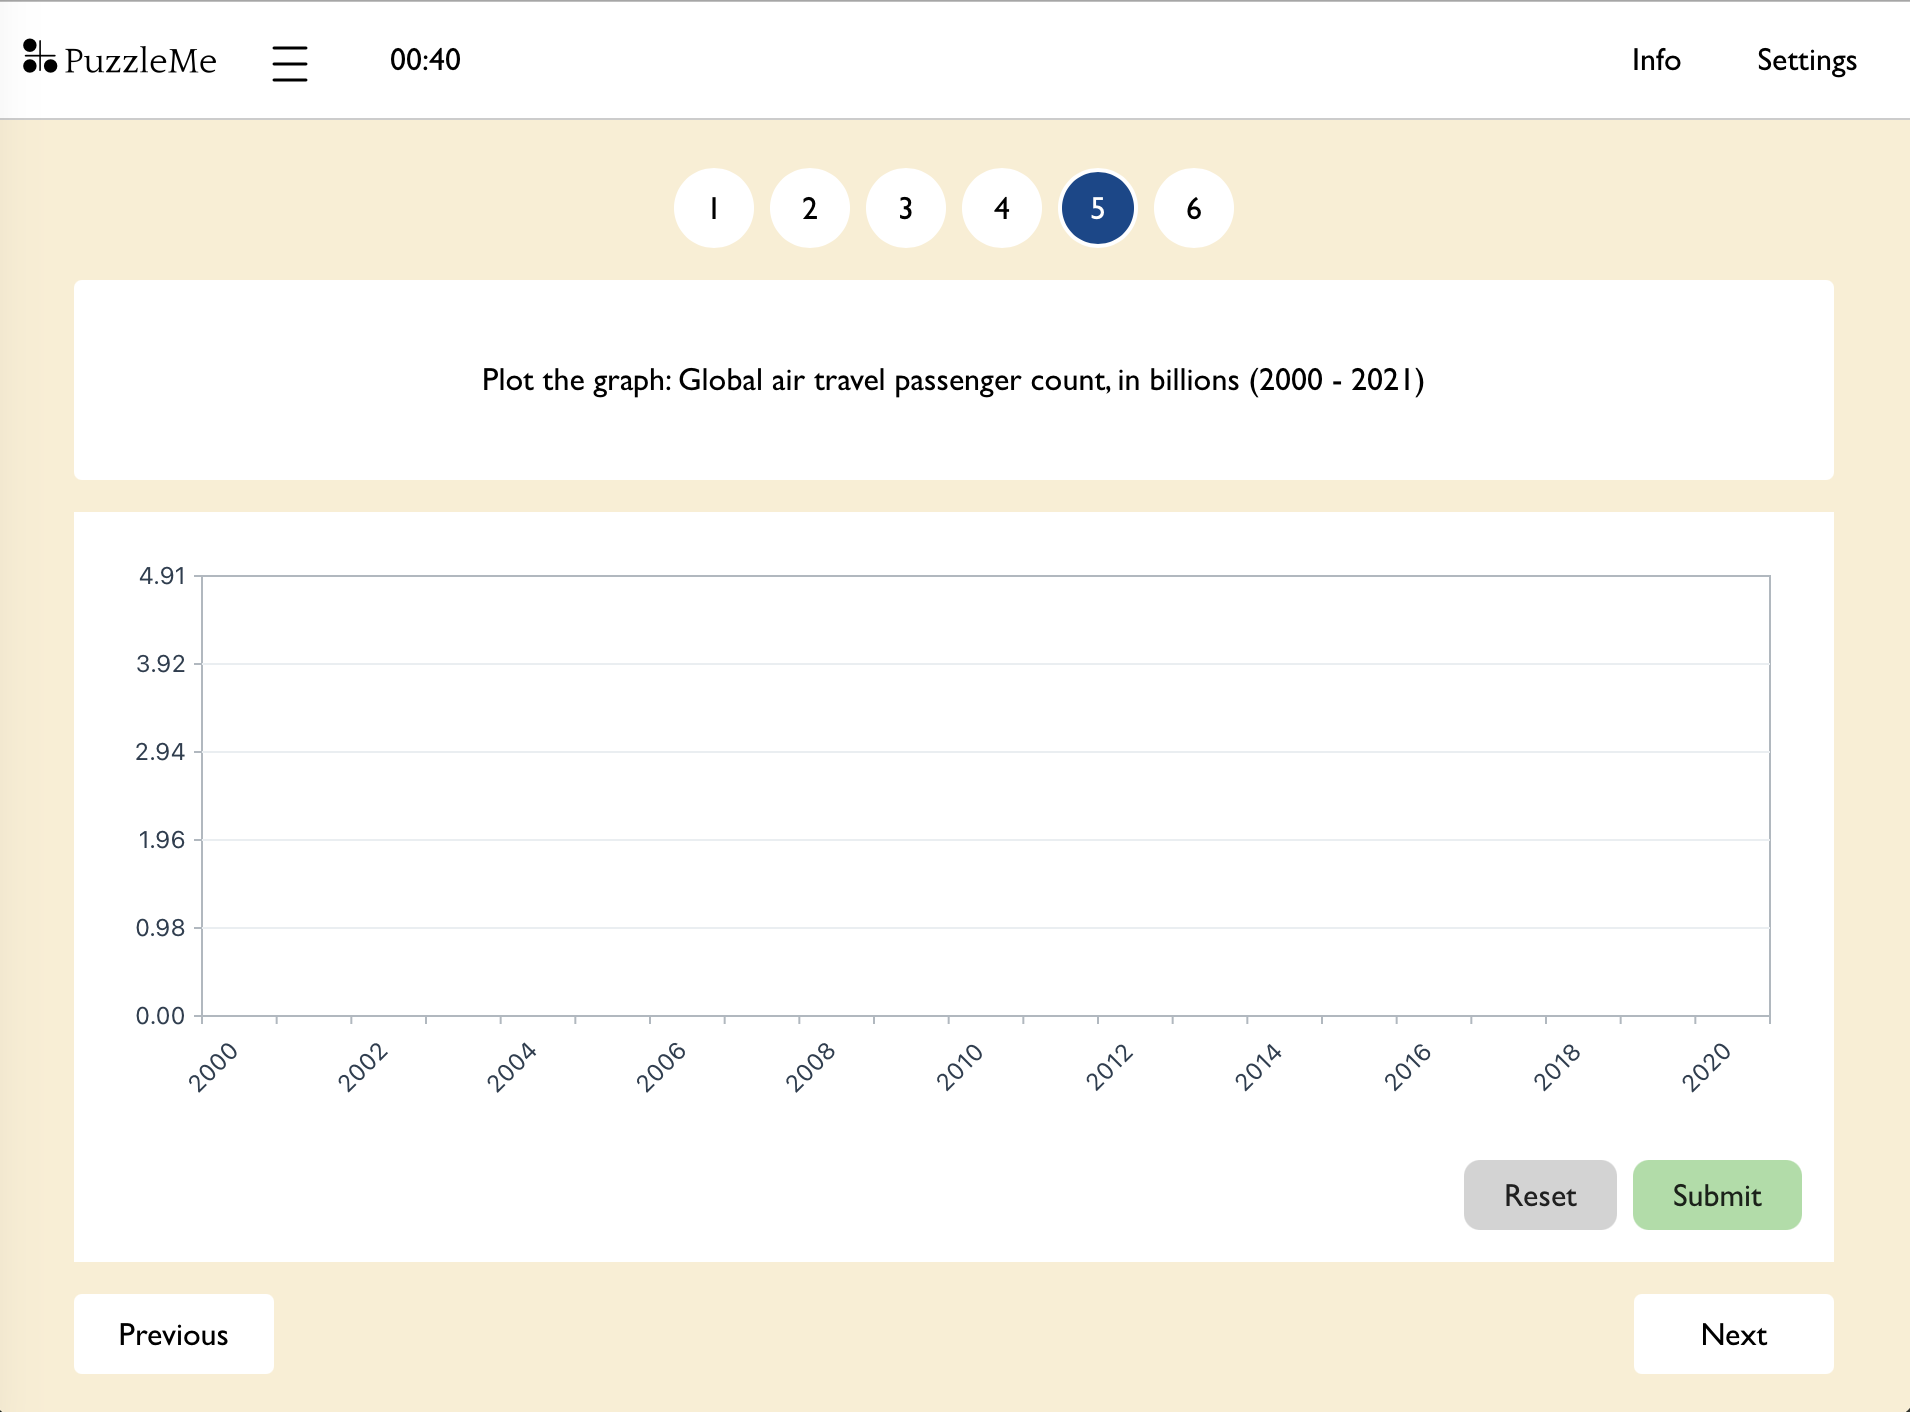
Task: Go to the Previous question
Action: pyautogui.click(x=174, y=1334)
